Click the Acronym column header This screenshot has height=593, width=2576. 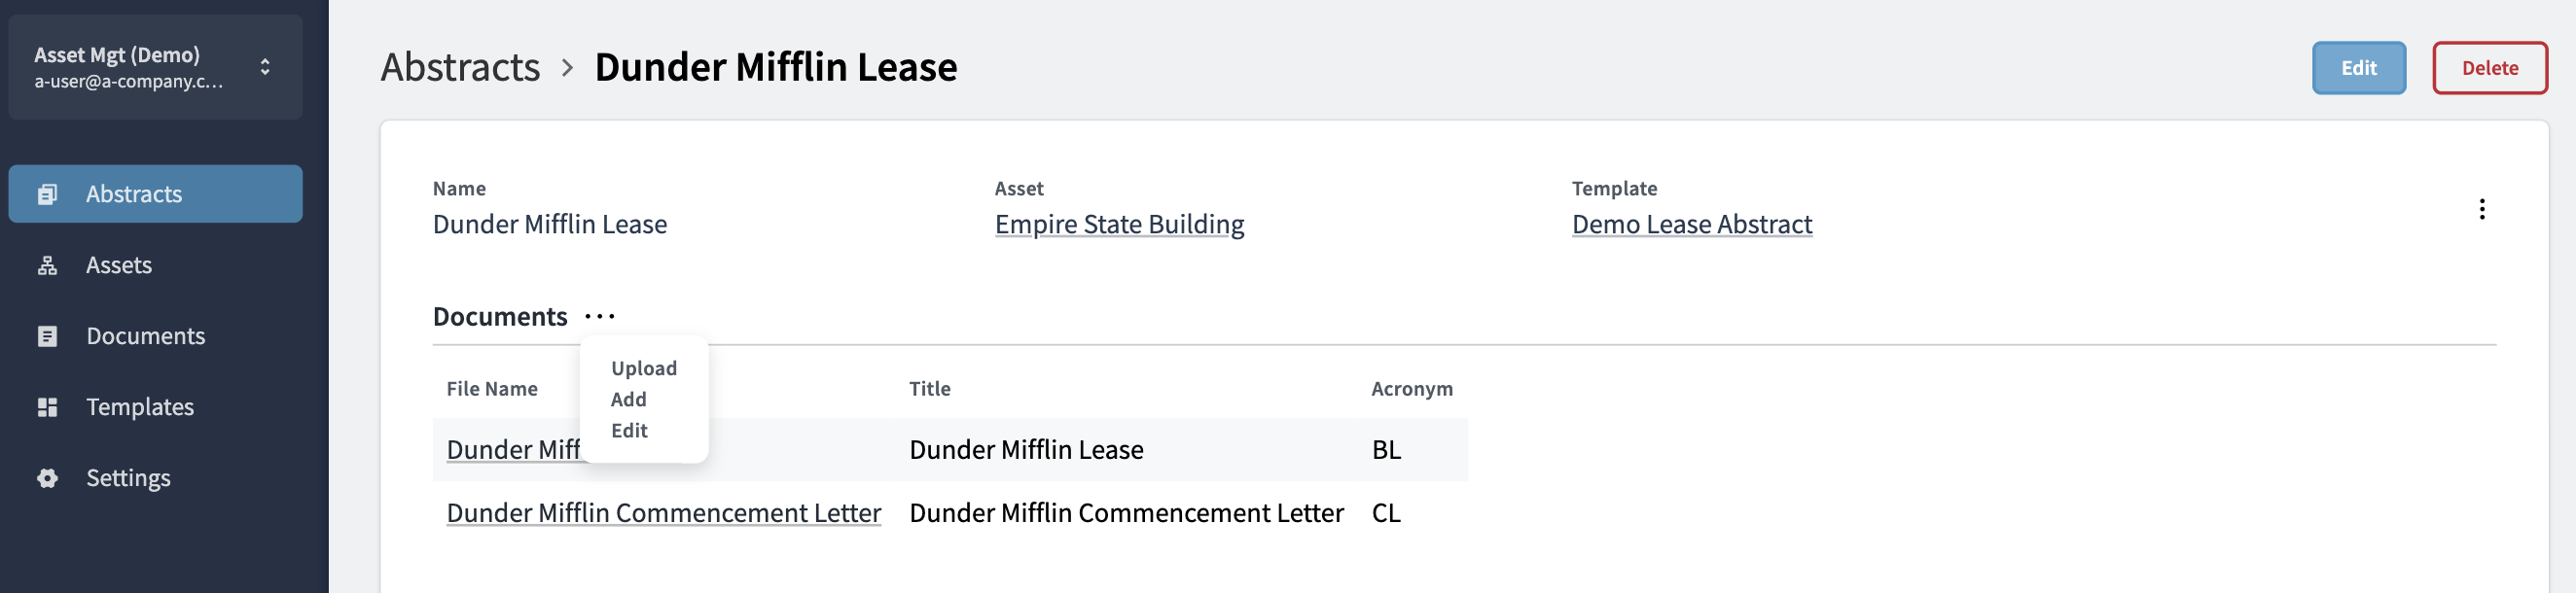point(1411,388)
